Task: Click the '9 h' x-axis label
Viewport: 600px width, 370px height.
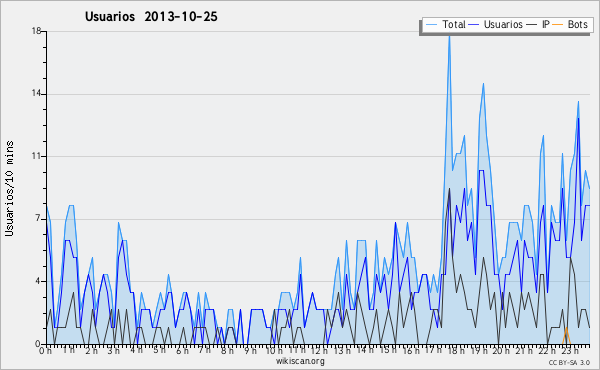Action: coord(250,350)
